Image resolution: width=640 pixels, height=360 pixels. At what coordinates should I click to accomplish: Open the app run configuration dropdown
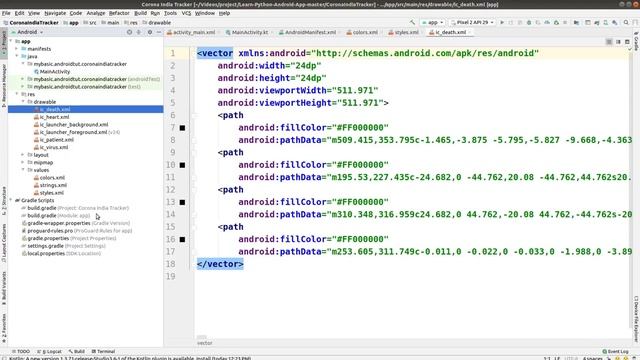[432, 22]
